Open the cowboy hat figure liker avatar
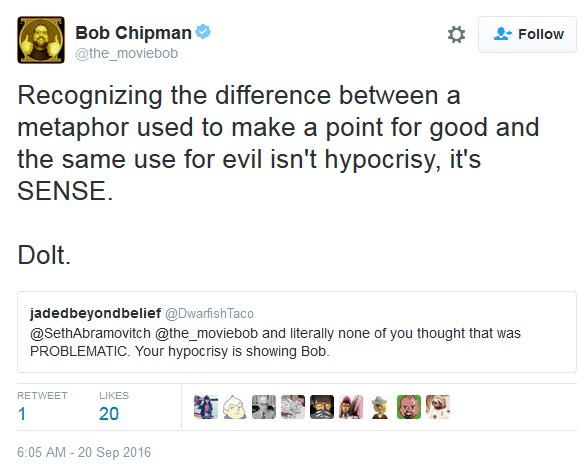Viewport: 585px width, 464px height. tap(380, 407)
